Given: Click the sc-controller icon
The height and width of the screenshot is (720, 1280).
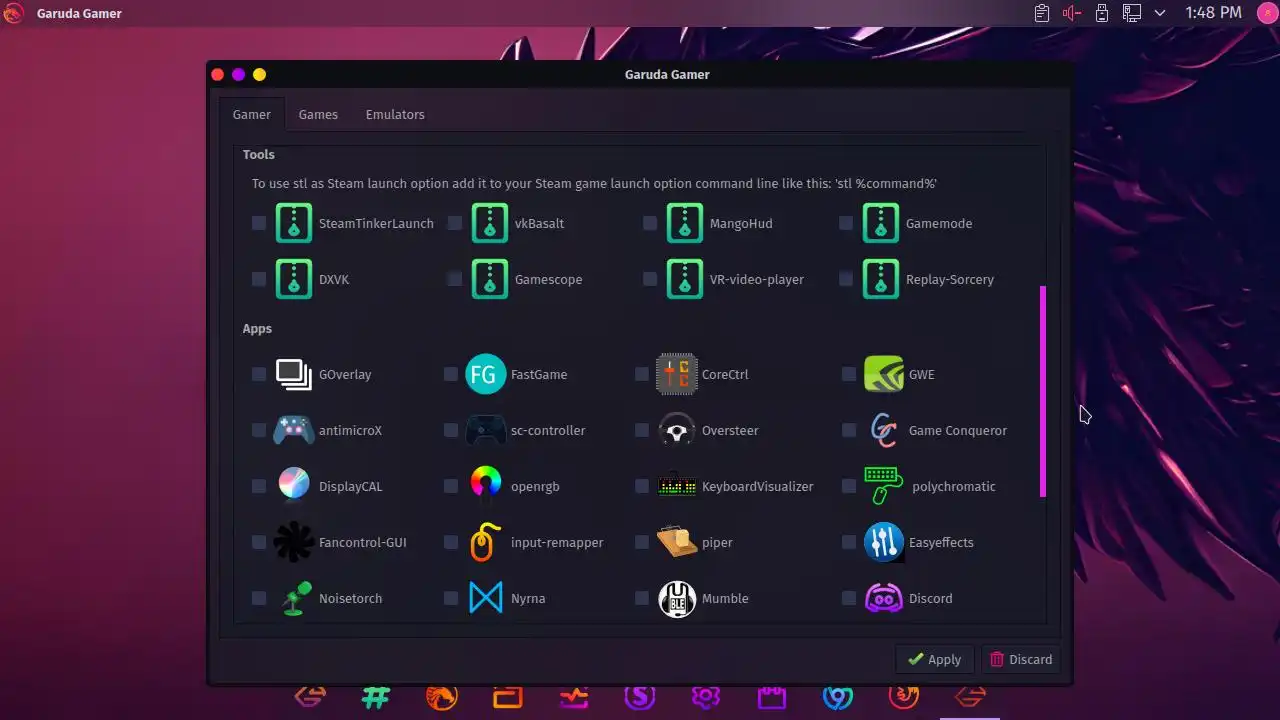Looking at the screenshot, I should tap(485, 430).
